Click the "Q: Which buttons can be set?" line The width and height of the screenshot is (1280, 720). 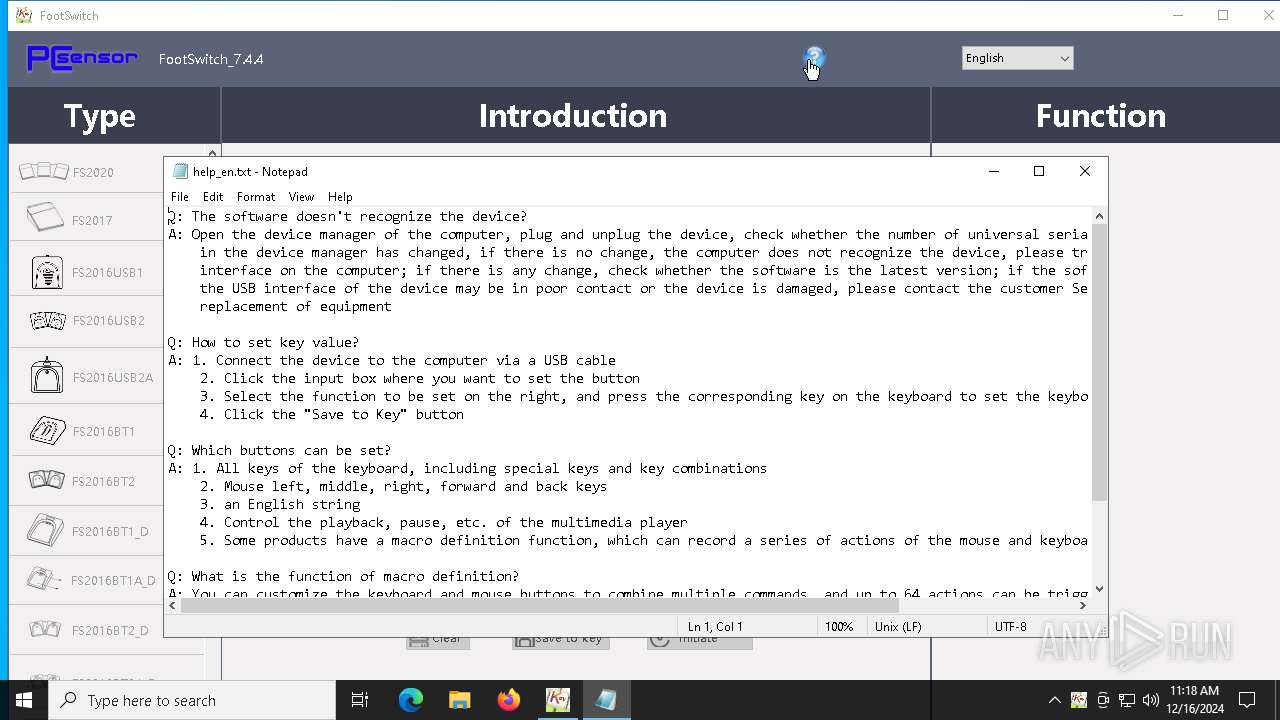[279, 450]
